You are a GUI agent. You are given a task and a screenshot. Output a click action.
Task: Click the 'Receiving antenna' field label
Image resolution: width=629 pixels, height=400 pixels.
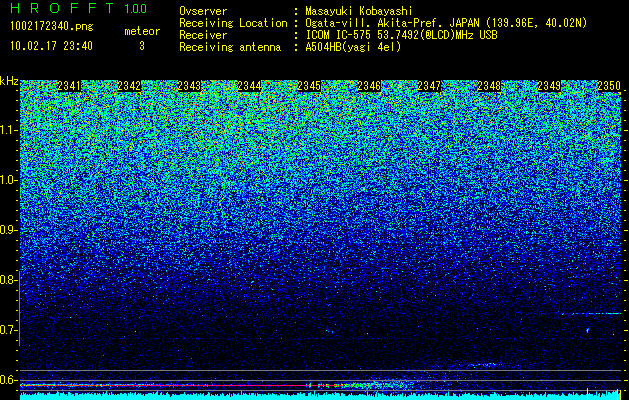[x=230, y=47]
